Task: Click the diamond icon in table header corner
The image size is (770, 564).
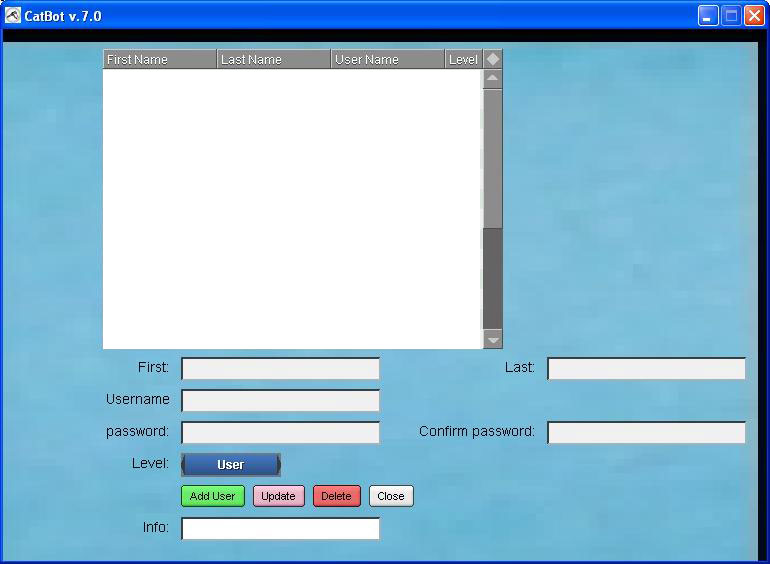Action: [493, 59]
